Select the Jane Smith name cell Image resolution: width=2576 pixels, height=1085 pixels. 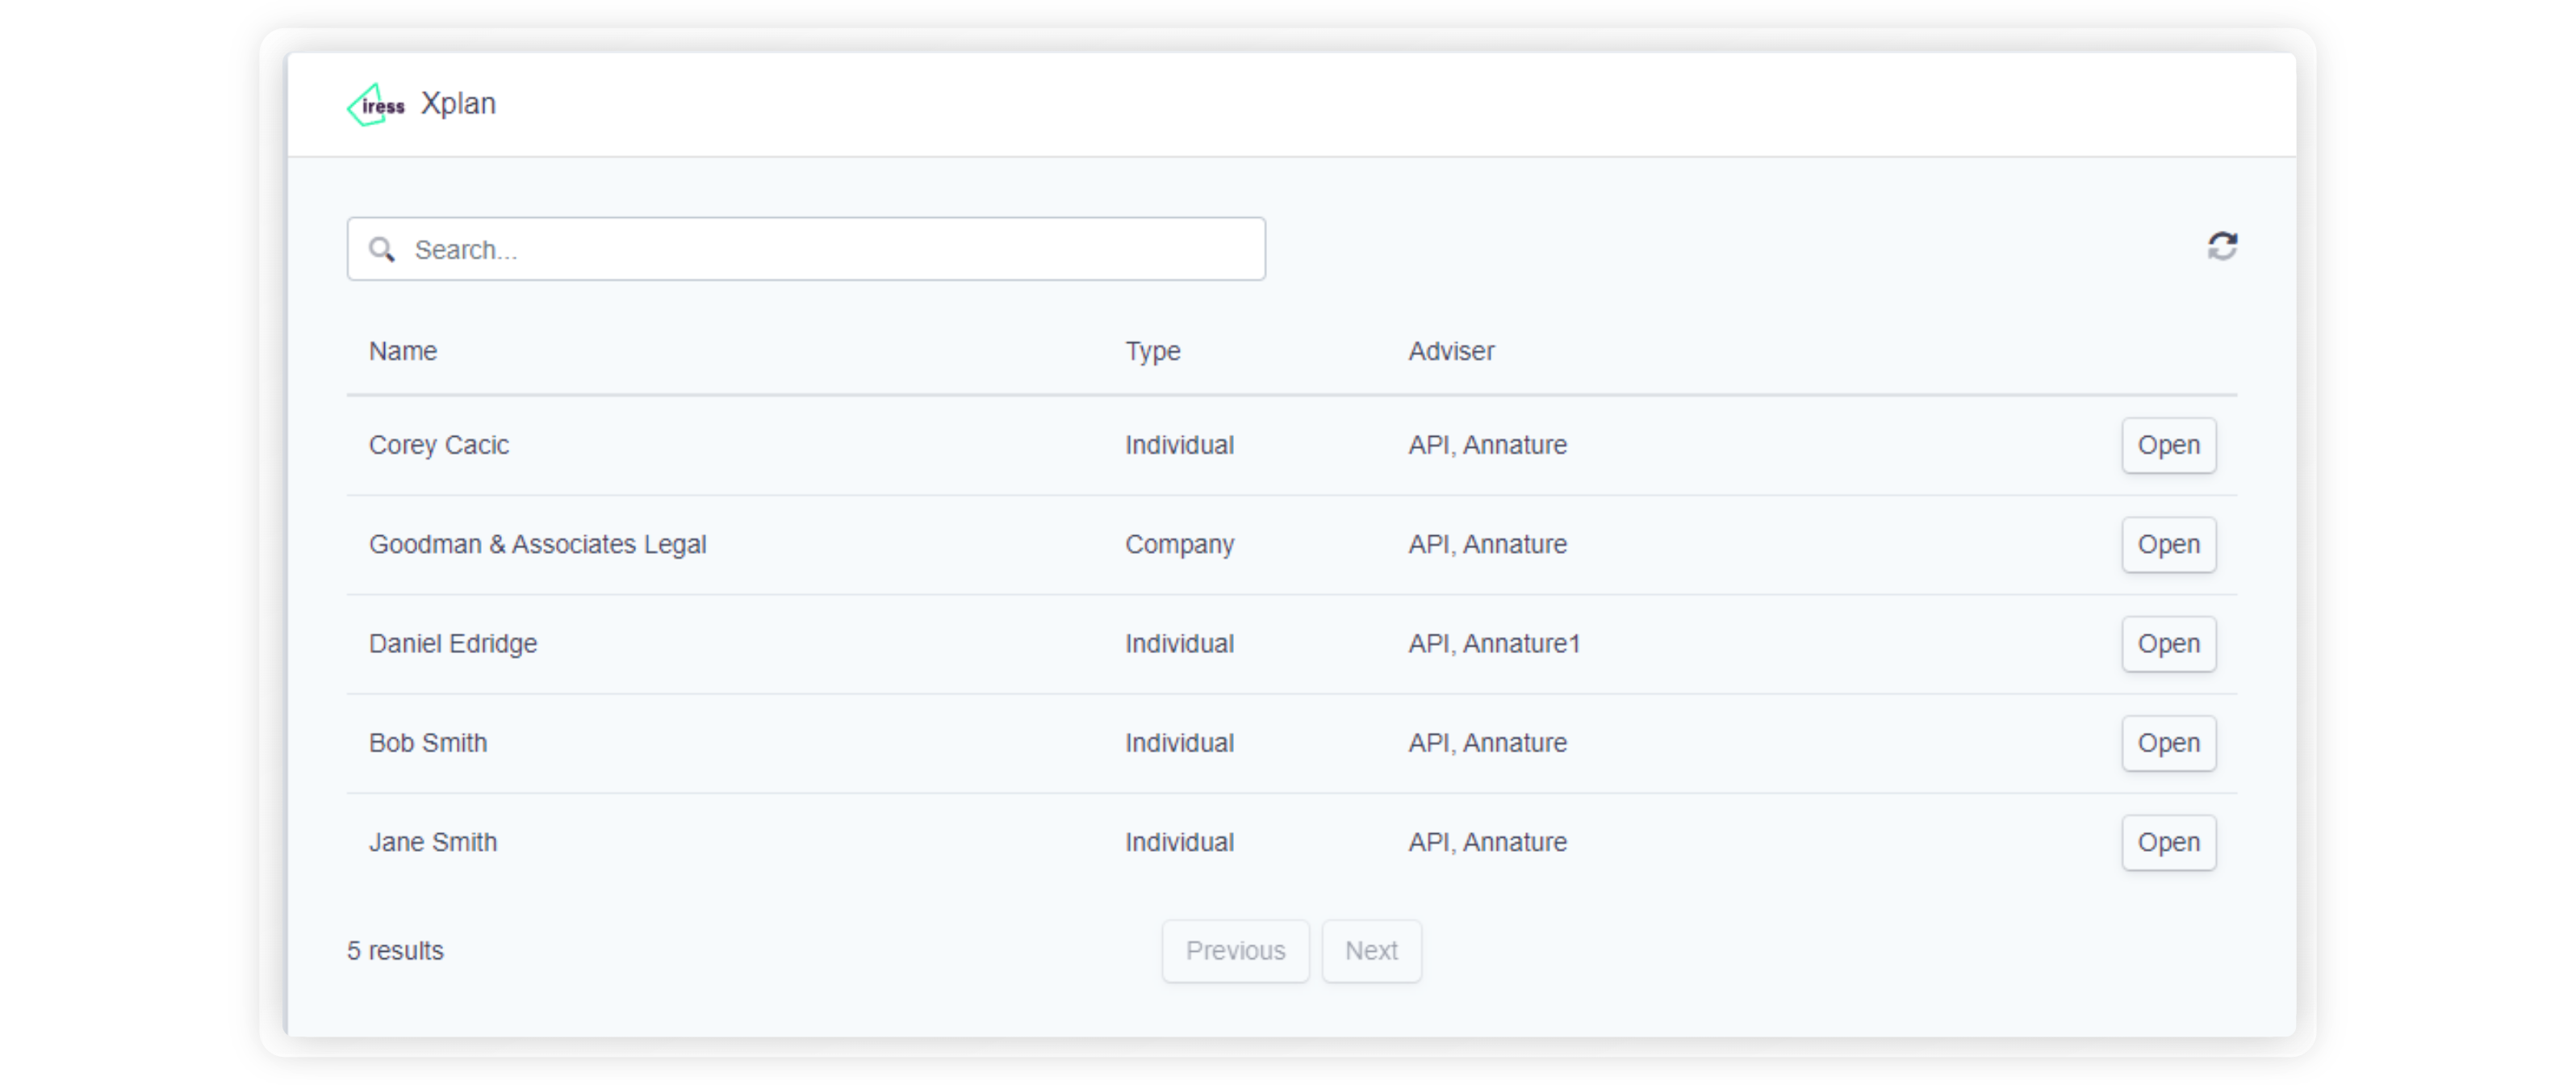(x=433, y=842)
